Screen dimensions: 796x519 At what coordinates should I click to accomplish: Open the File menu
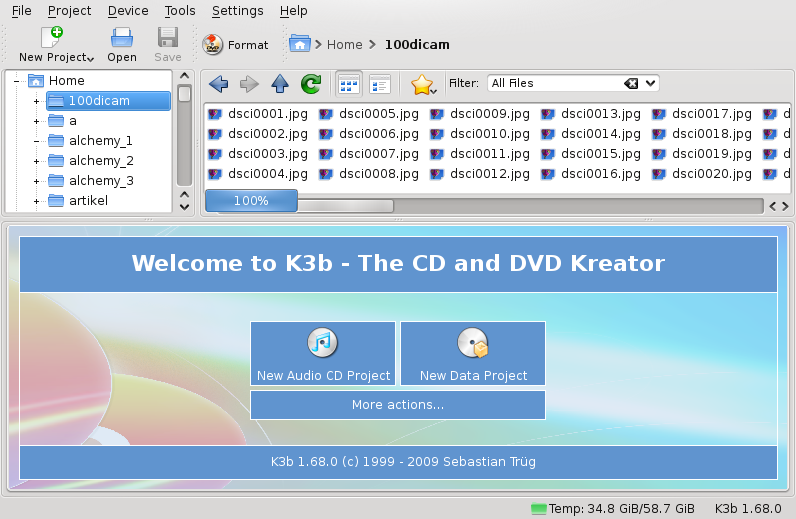tap(21, 11)
